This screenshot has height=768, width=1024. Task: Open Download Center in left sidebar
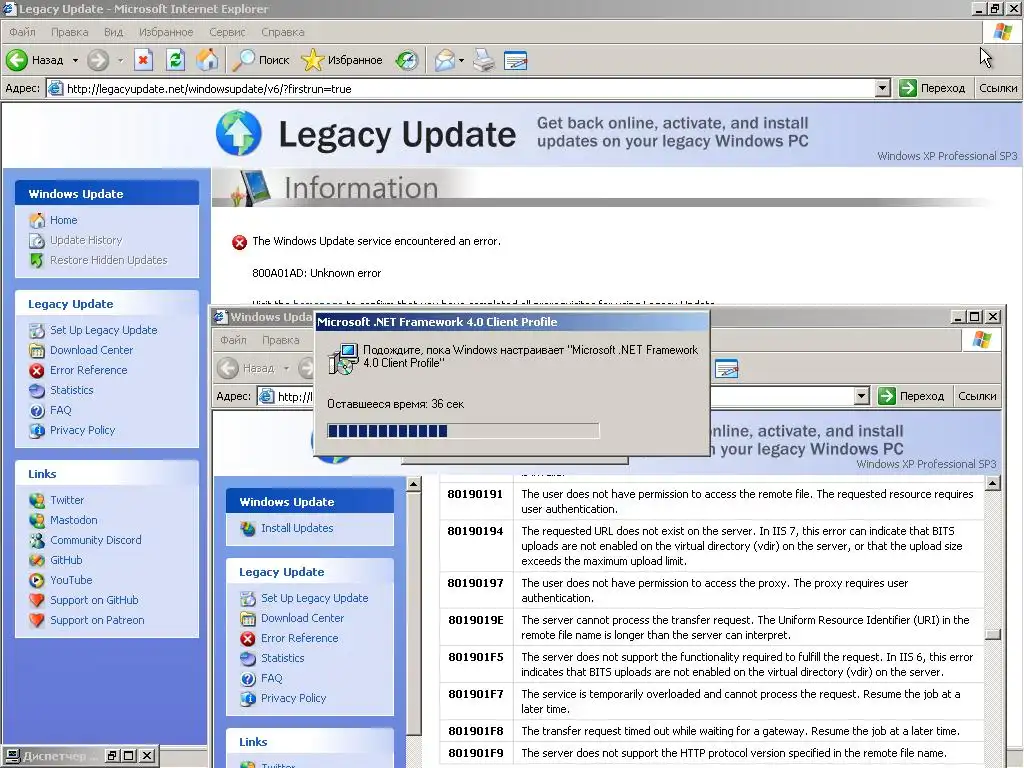pyautogui.click(x=91, y=350)
